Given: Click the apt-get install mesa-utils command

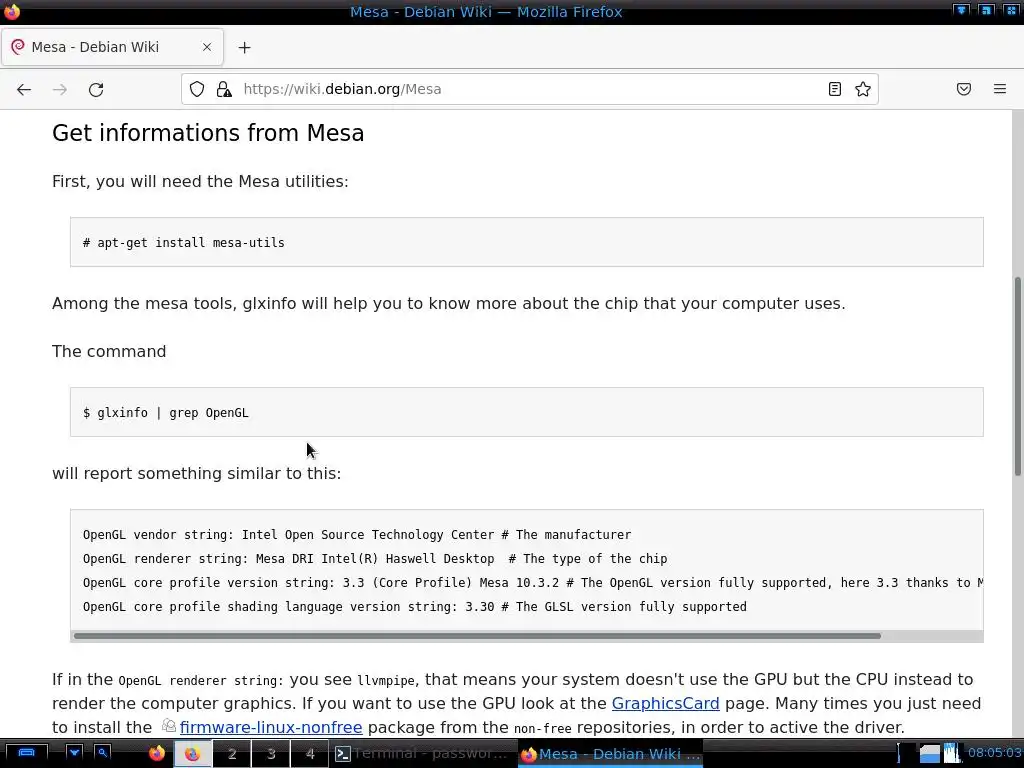Looking at the screenshot, I should (184, 243).
